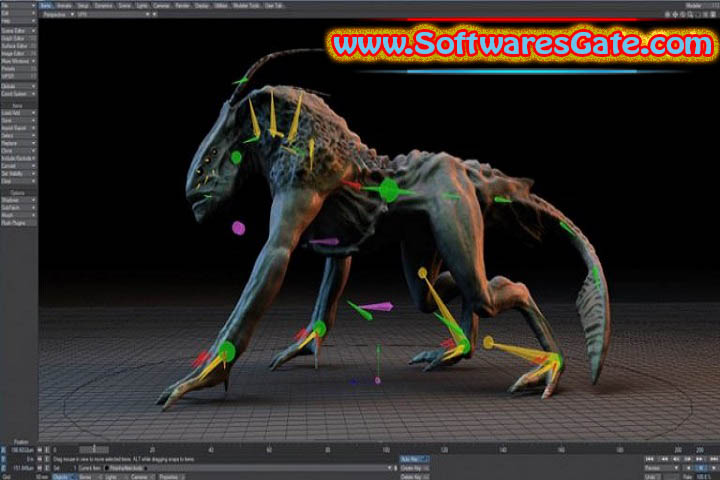Switch edit mode to Bones
720x480 pixels.
tap(90, 477)
